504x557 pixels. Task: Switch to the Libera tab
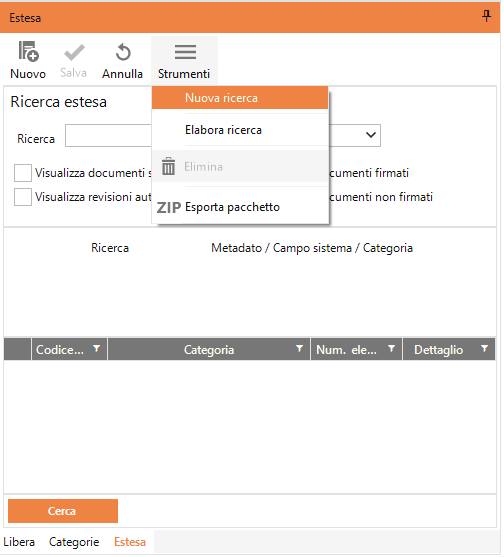click(19, 542)
